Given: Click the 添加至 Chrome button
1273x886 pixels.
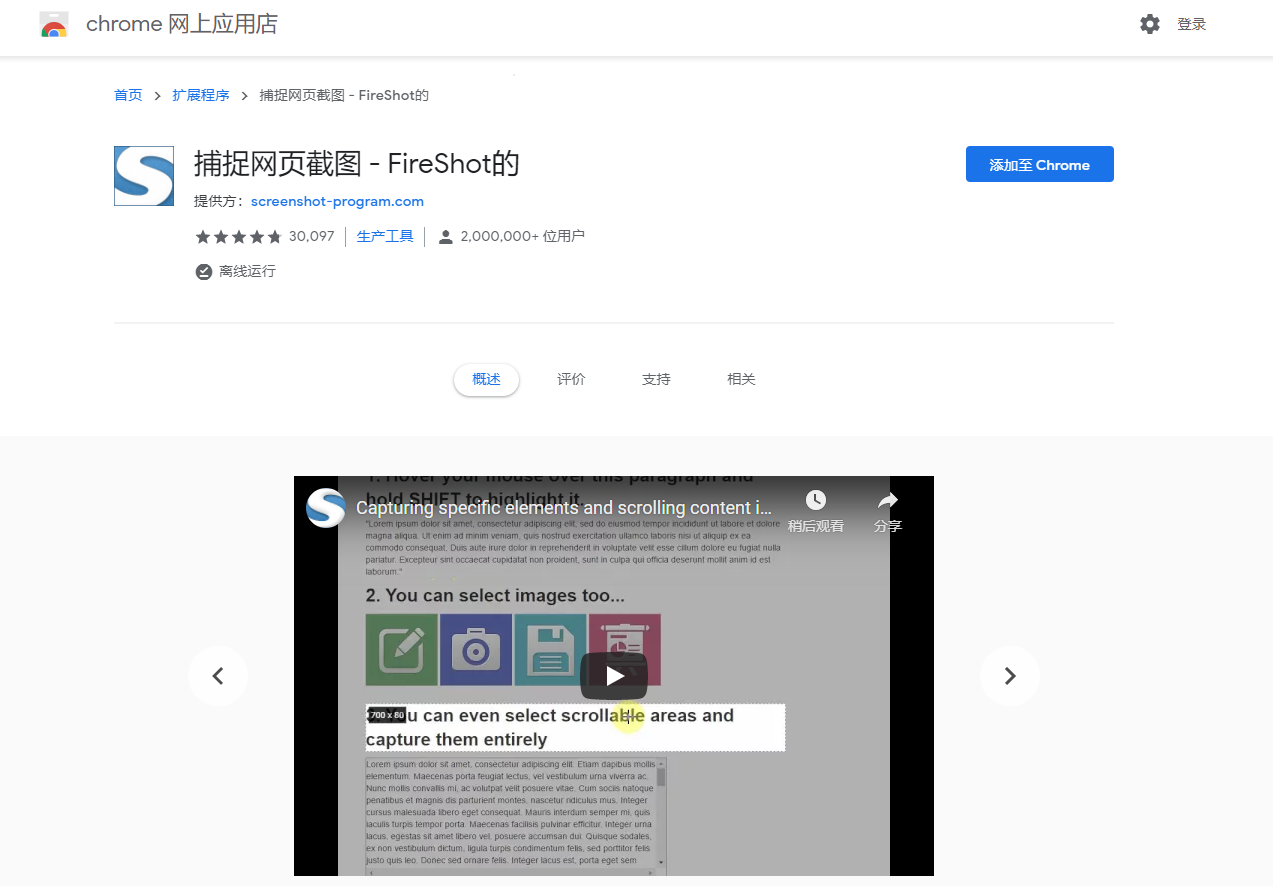Looking at the screenshot, I should 1040,165.
